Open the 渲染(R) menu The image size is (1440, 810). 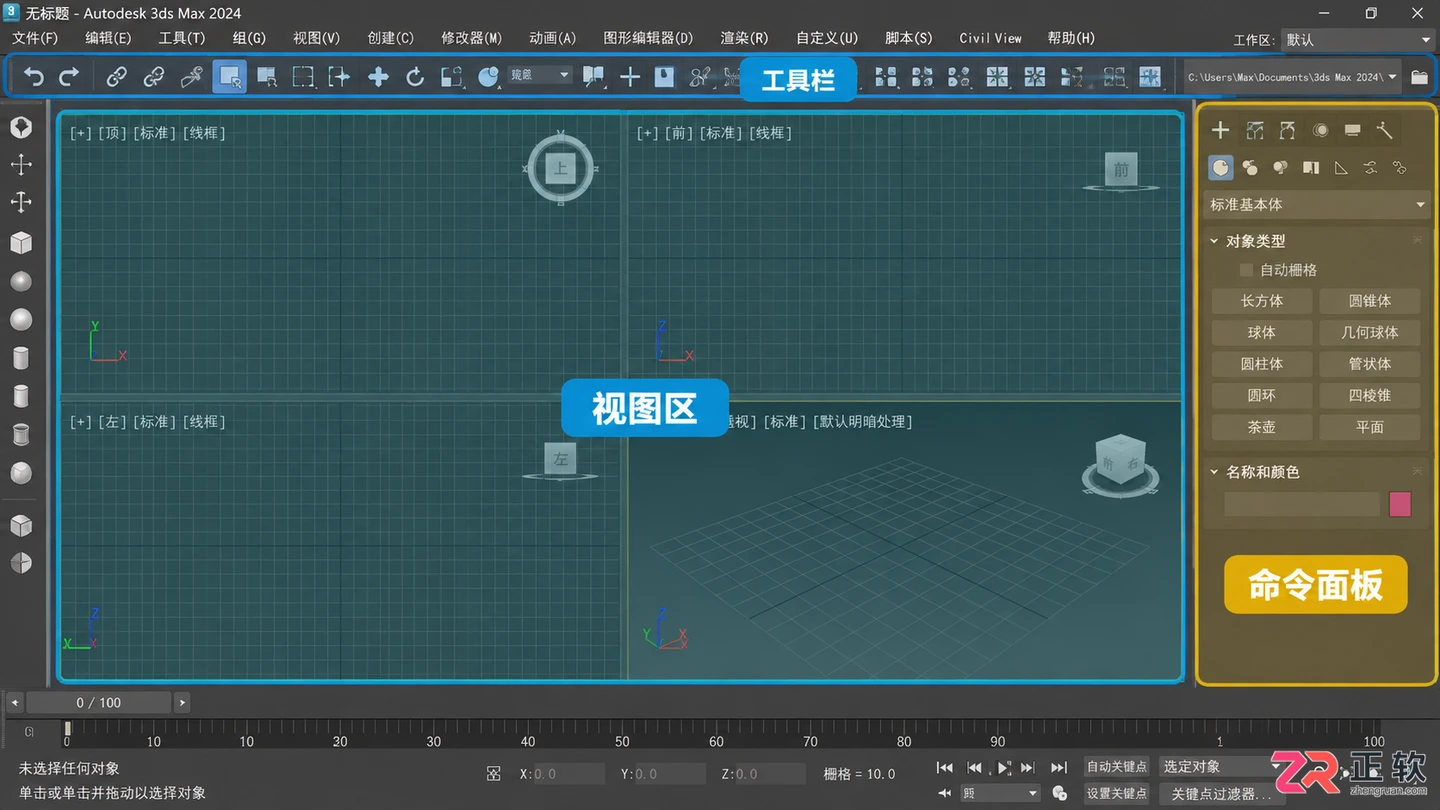[x=744, y=38]
